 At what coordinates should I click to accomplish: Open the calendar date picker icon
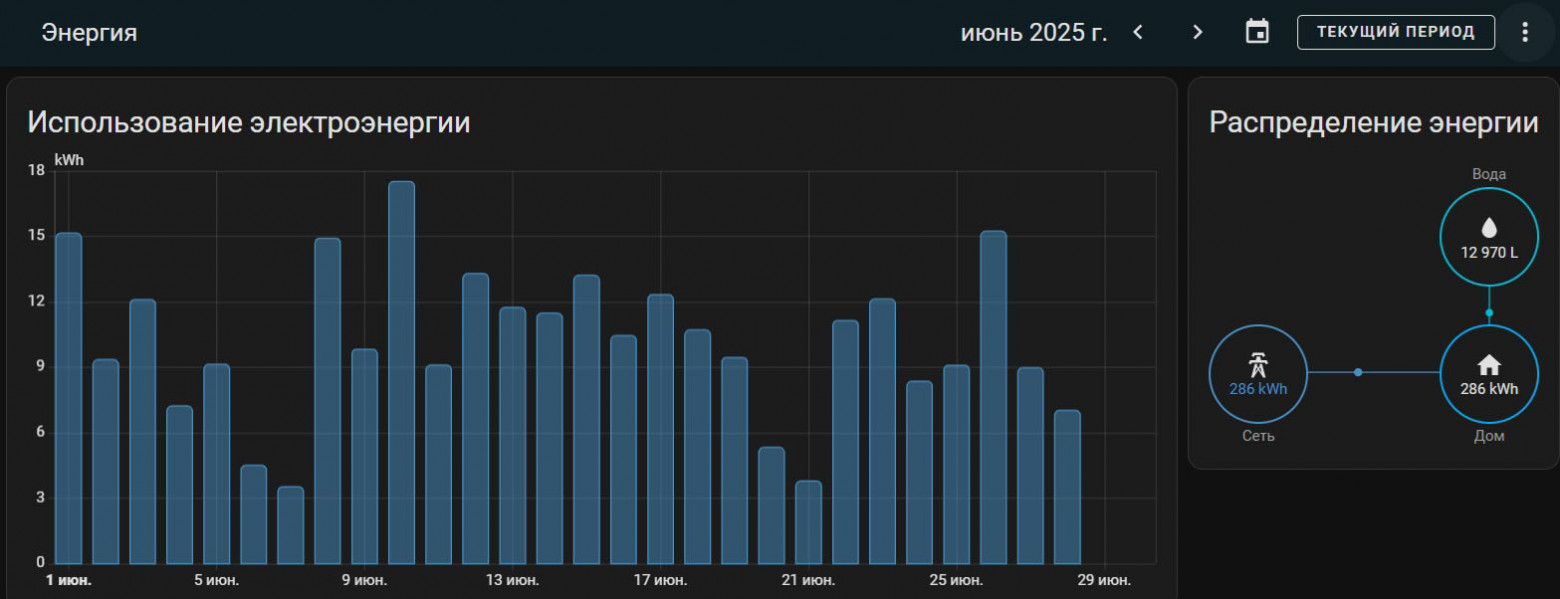[x=1257, y=31]
